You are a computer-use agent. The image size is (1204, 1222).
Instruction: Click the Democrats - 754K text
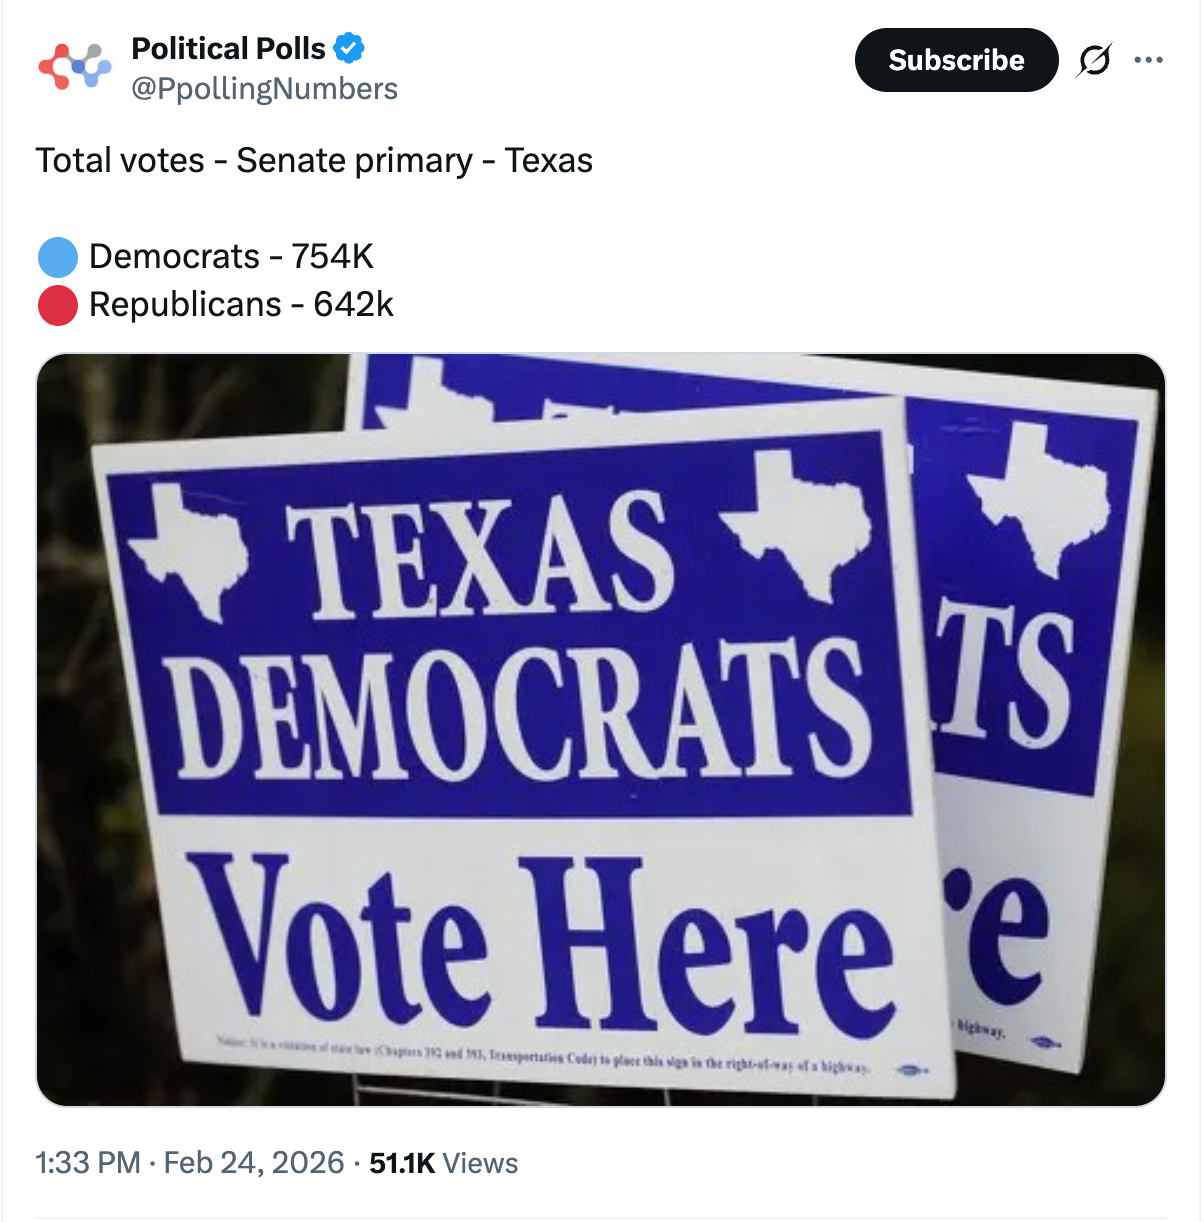point(231,257)
